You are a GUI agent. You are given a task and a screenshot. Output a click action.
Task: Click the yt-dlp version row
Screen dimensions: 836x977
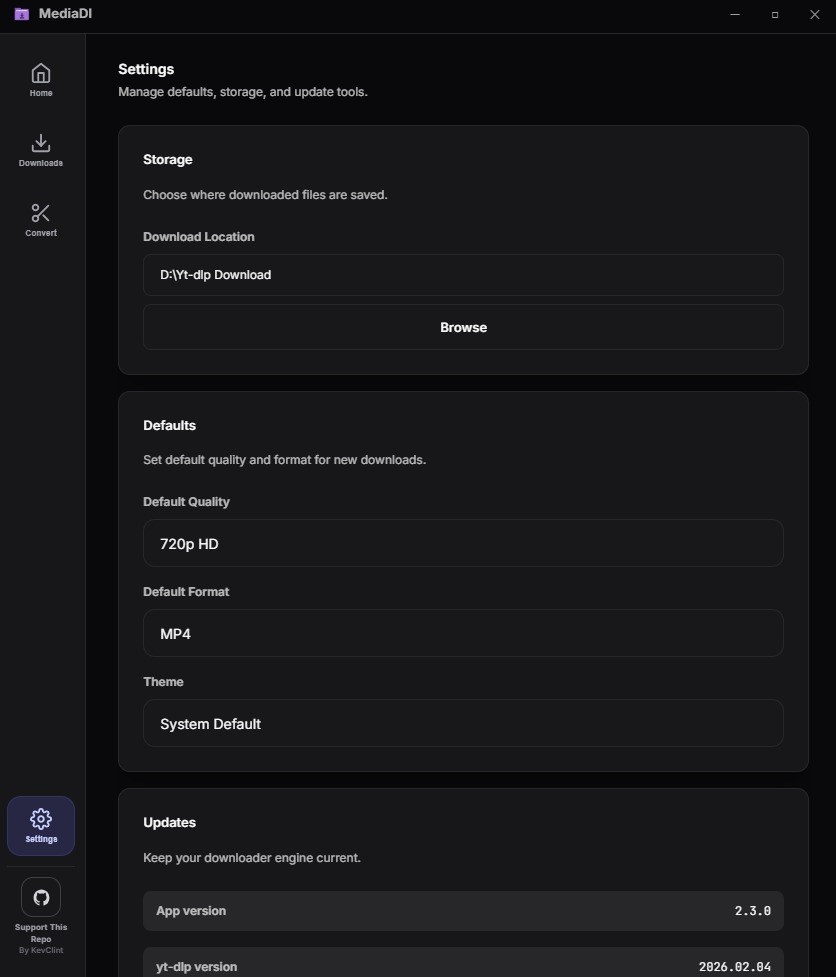click(x=463, y=965)
